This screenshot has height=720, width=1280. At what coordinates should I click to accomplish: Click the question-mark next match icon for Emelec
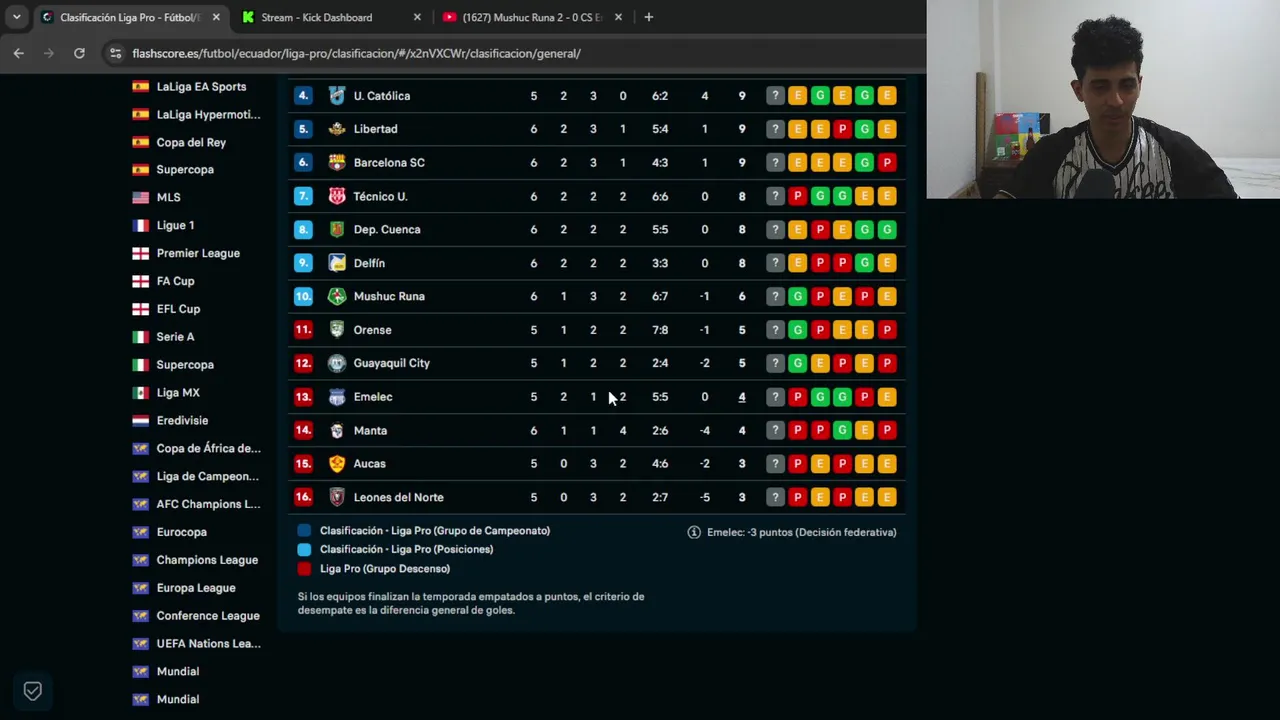coord(775,397)
